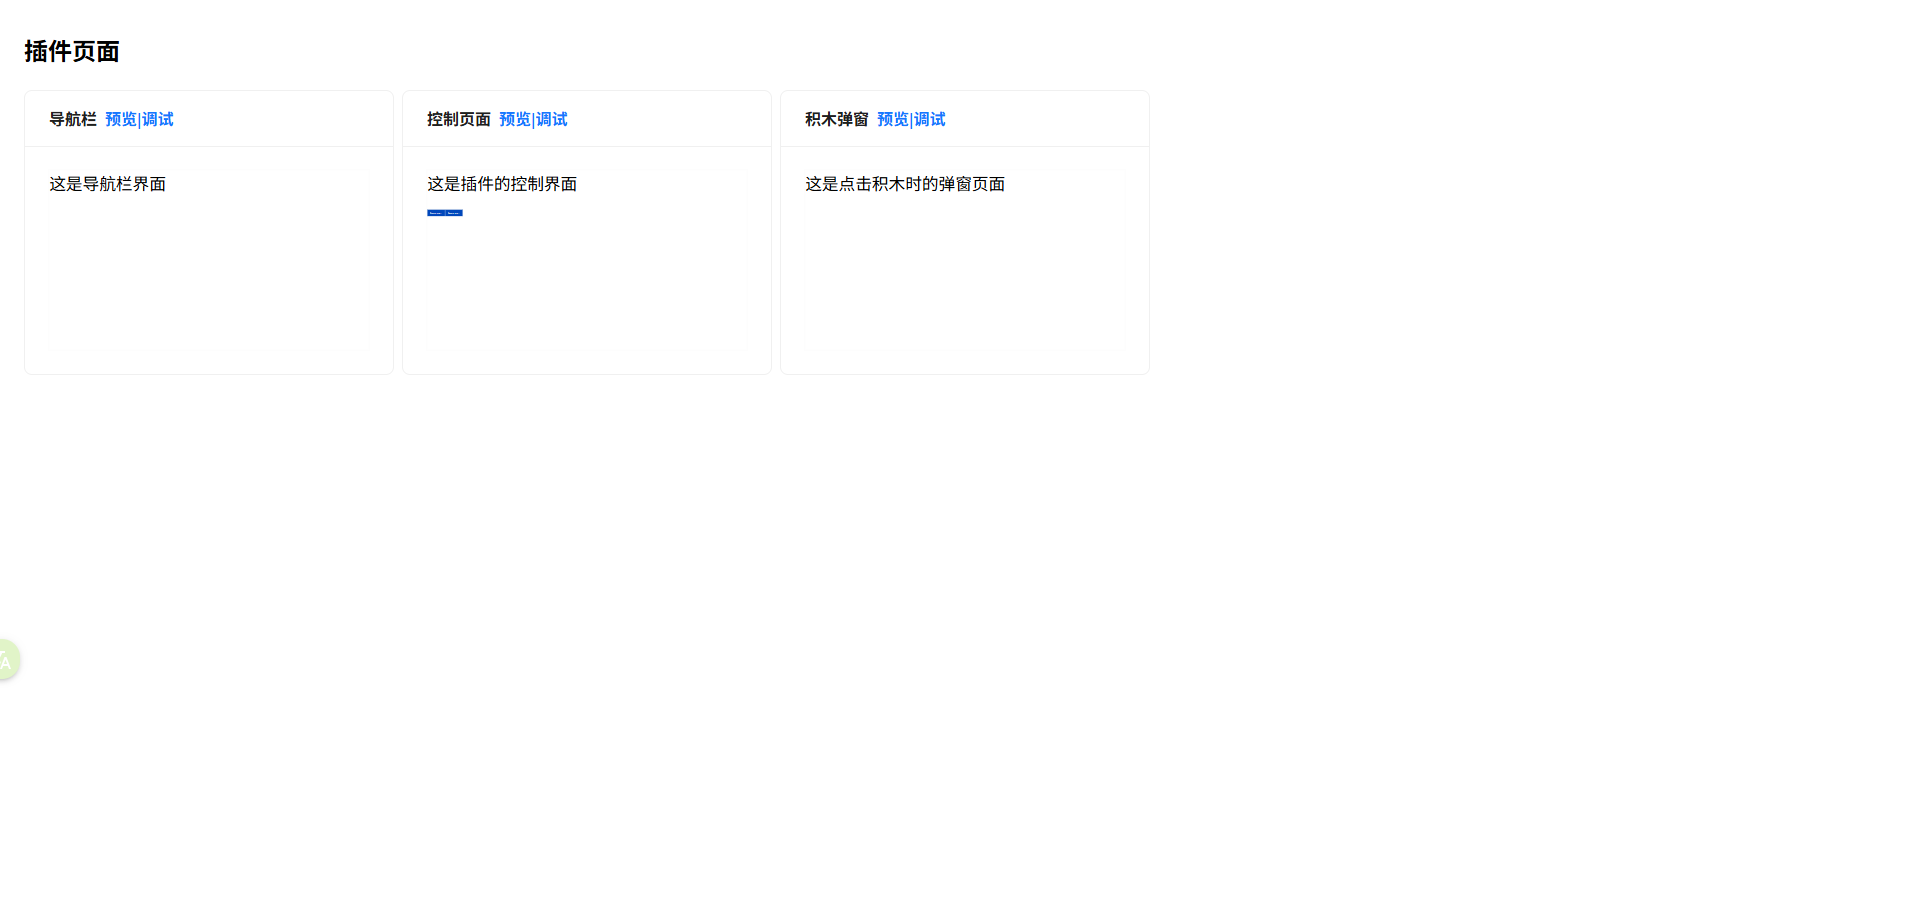Click the 插件页面 page heading
Image resolution: width=1920 pixels, height=911 pixels.
point(72,51)
